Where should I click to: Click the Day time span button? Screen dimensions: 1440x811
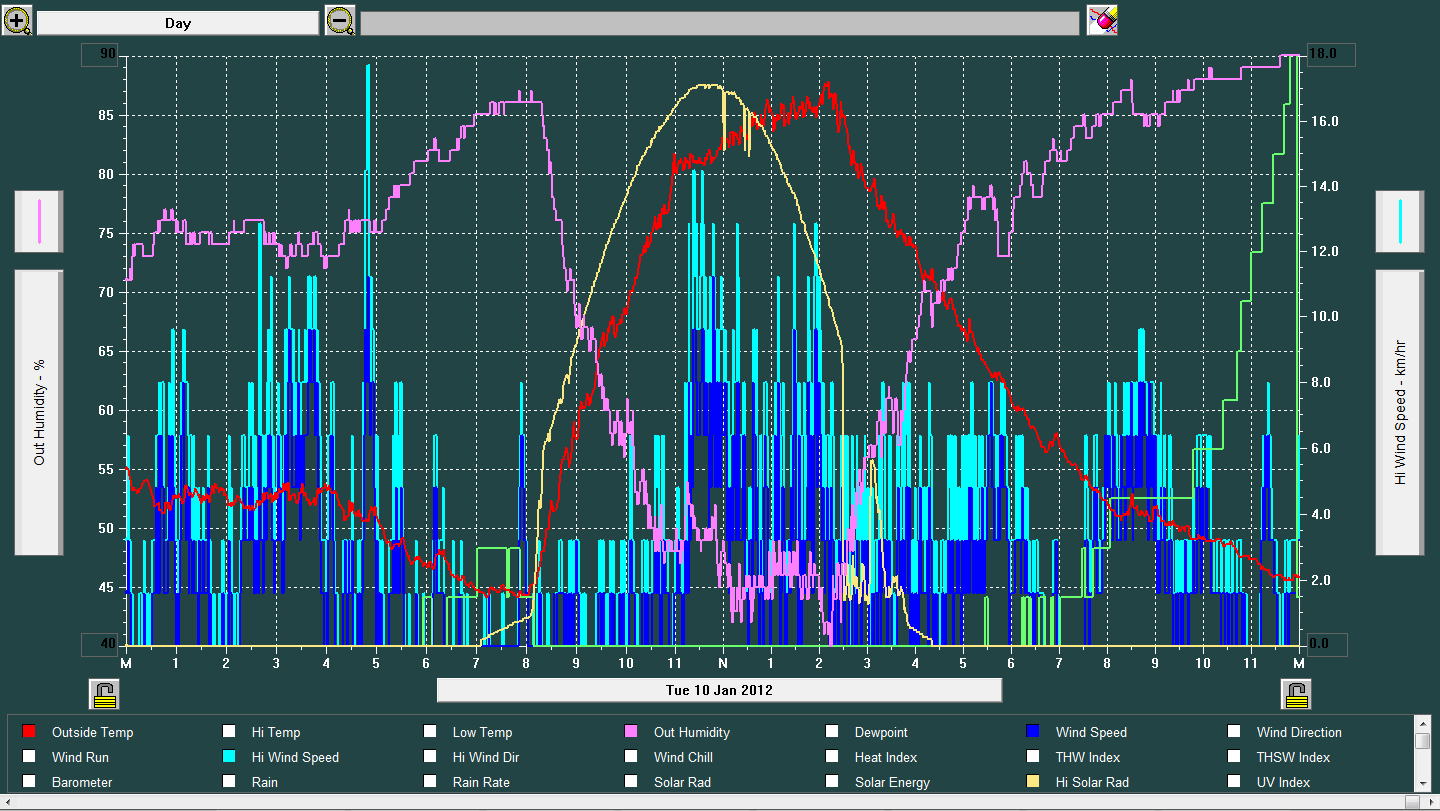pyautogui.click(x=178, y=23)
